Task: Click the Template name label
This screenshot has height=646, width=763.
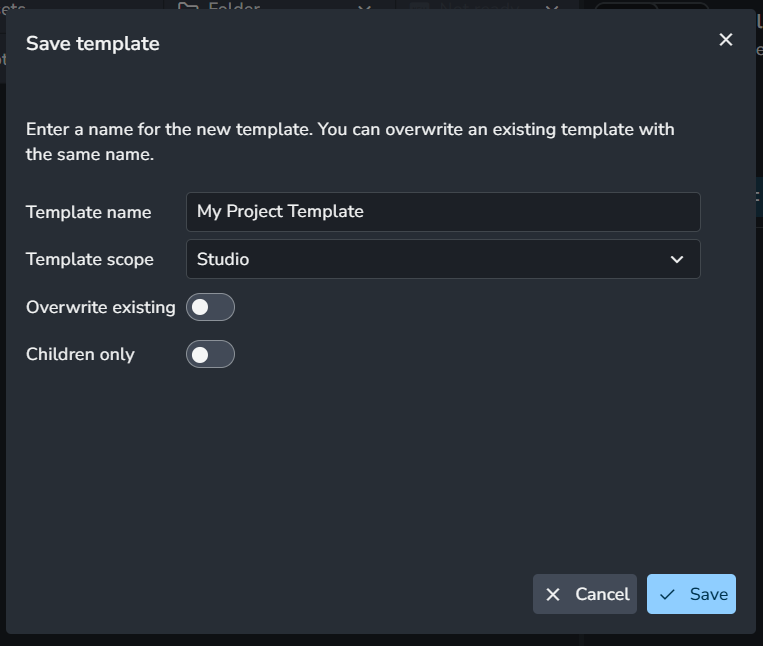Action: click(x=89, y=212)
